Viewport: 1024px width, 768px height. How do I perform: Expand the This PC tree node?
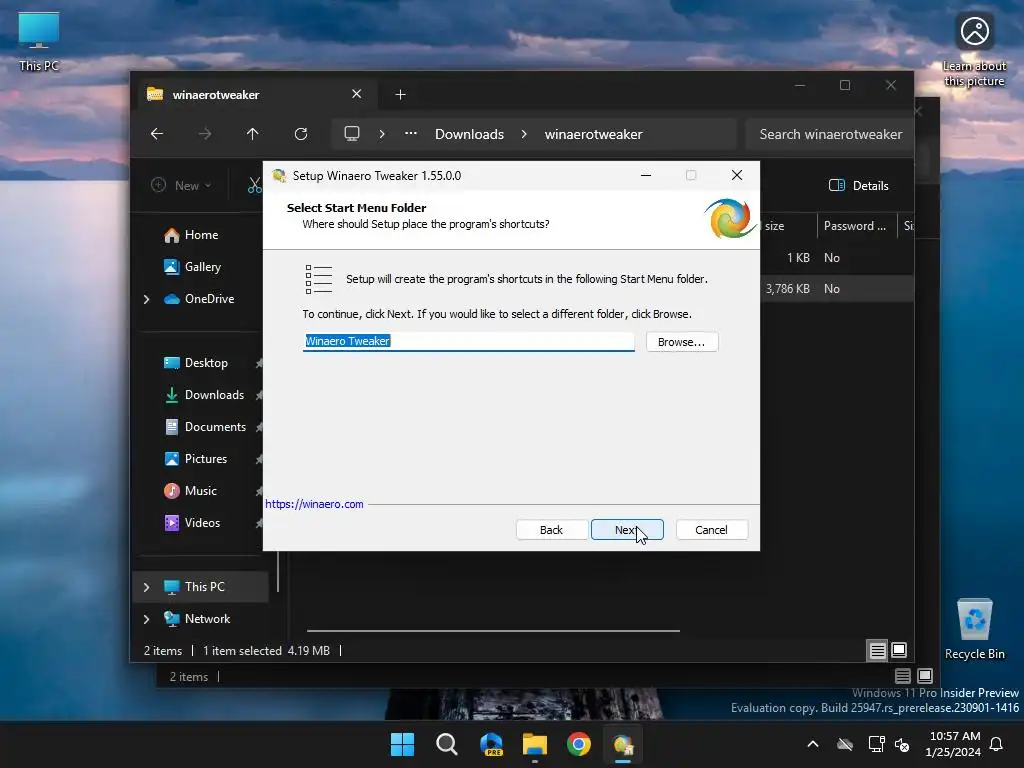click(146, 587)
